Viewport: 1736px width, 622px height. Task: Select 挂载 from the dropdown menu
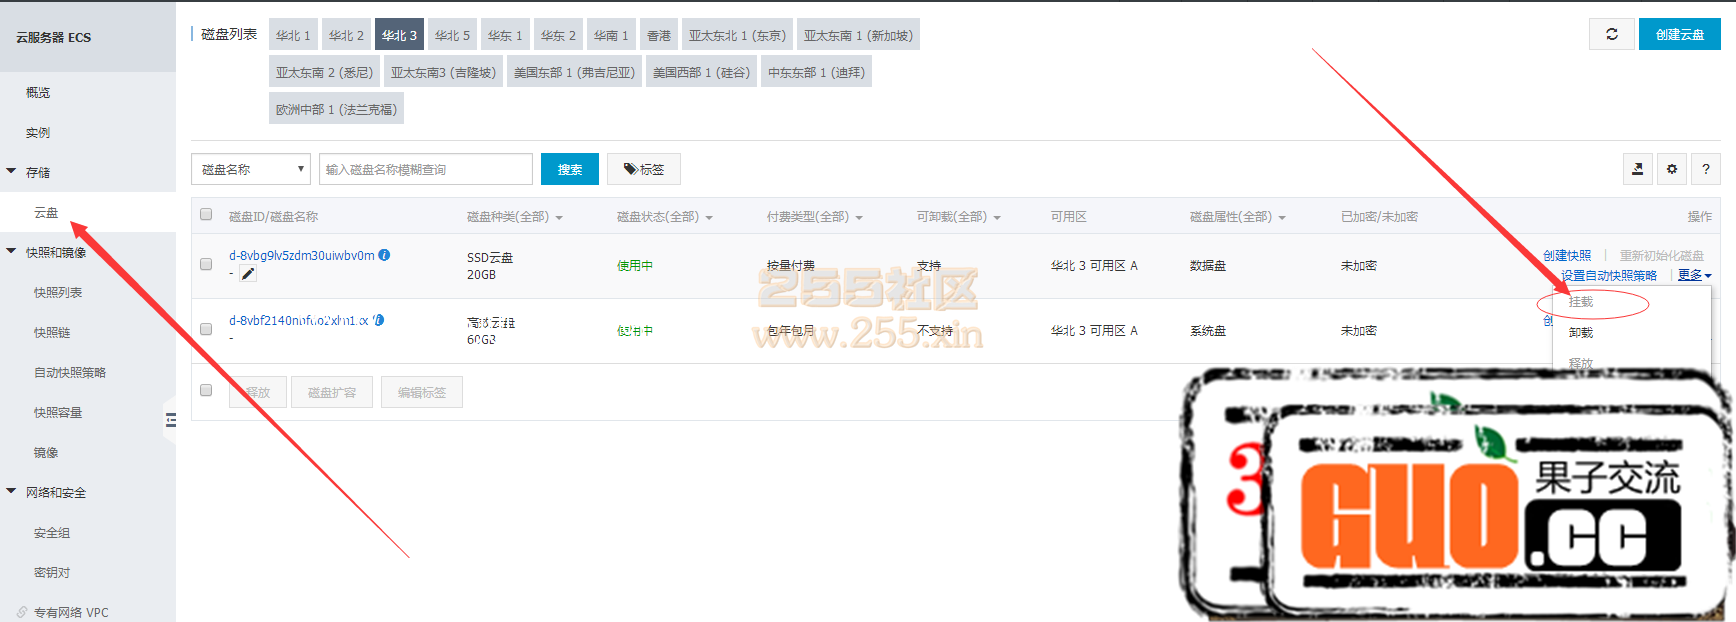coord(1581,302)
